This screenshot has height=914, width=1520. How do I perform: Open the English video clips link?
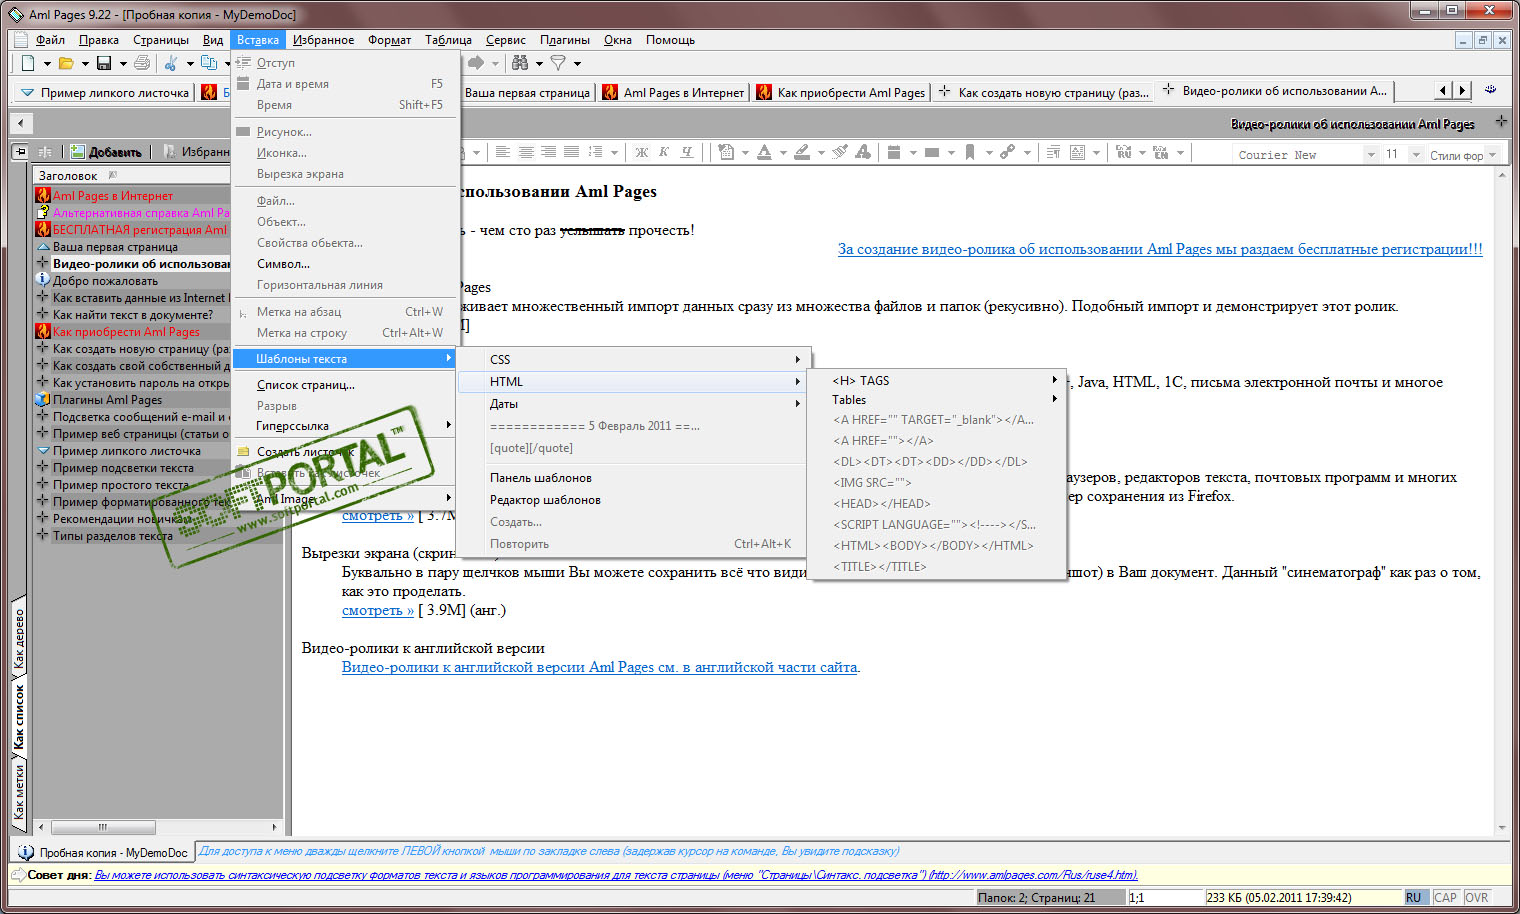599,667
